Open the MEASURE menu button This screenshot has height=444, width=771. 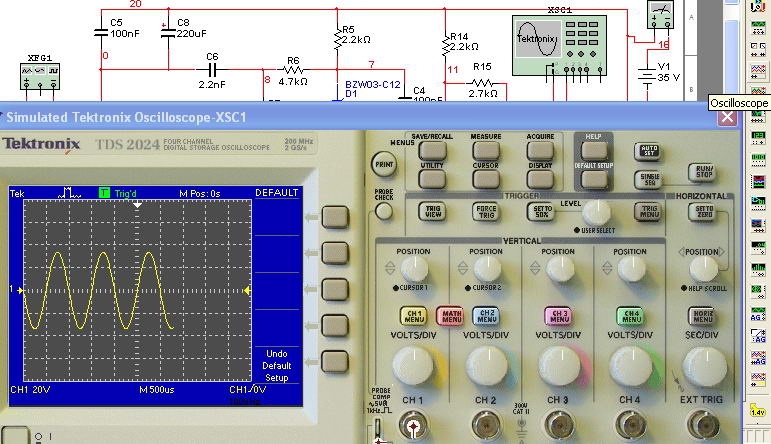[486, 150]
